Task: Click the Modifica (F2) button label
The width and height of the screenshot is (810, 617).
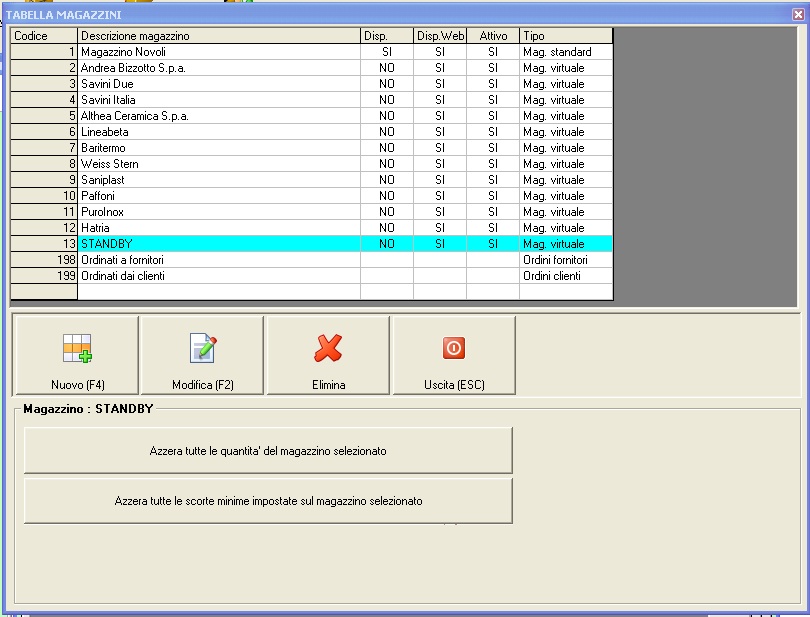Action: tap(203, 385)
